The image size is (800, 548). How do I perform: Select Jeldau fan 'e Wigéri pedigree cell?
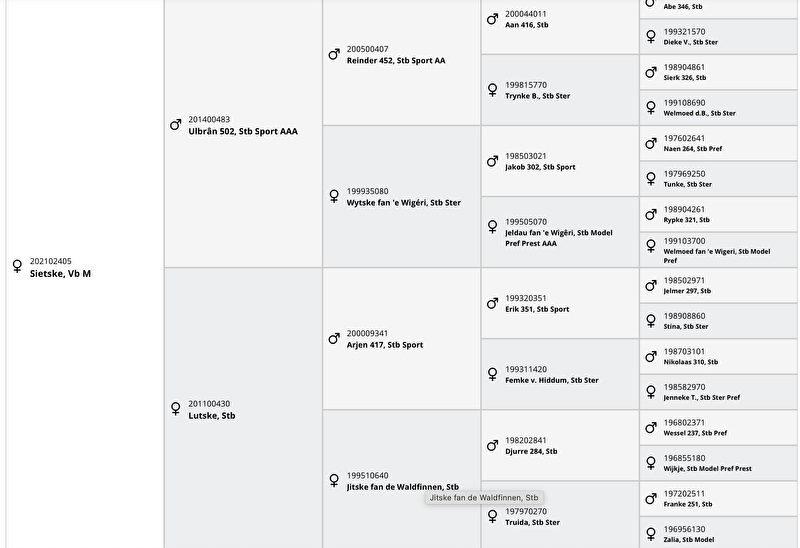click(560, 232)
